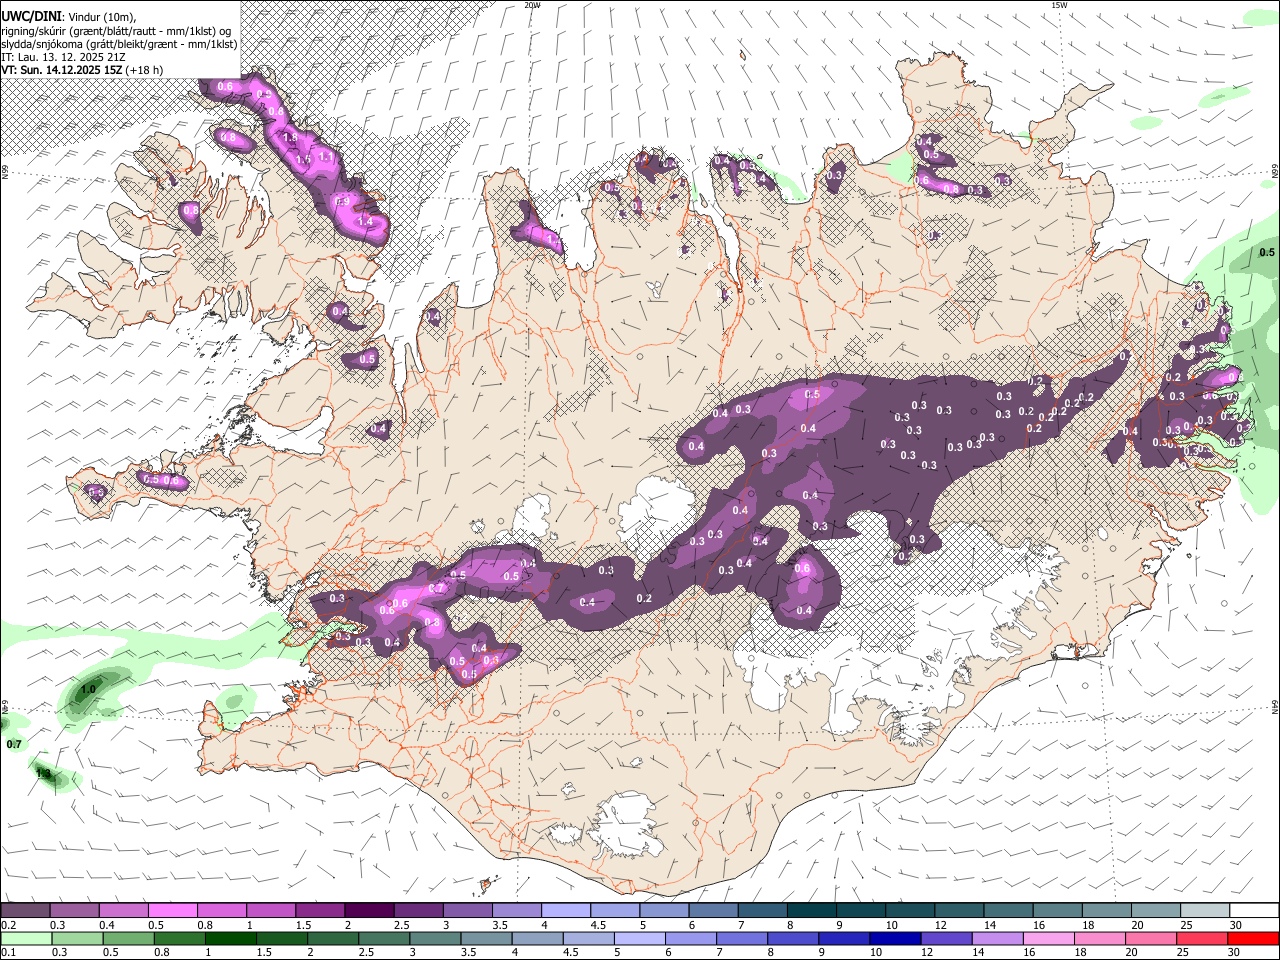1280x960 pixels.
Task: Select the 0.5–0.8 bright pink swatch in upper legend row
Action: pos(172,910)
